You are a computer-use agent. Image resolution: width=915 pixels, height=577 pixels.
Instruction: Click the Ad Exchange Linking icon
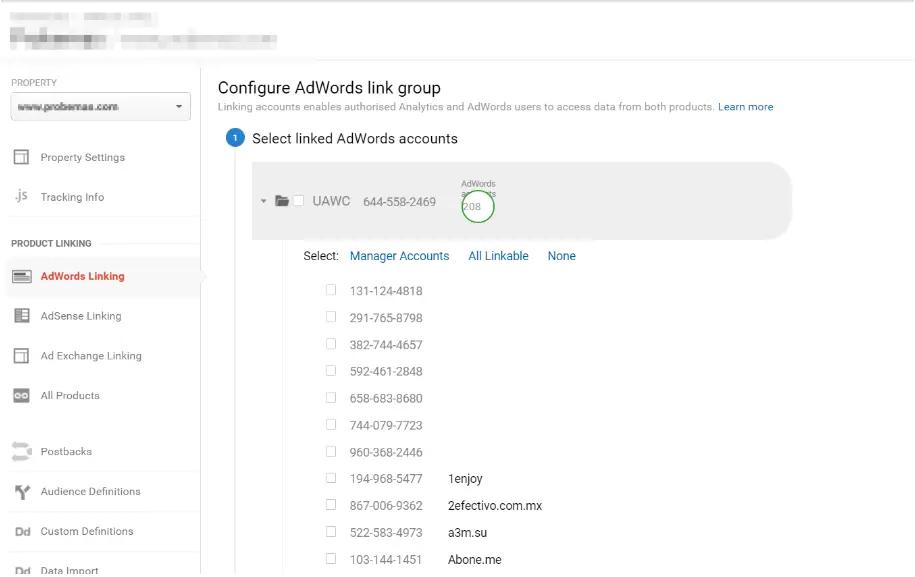pos(21,355)
